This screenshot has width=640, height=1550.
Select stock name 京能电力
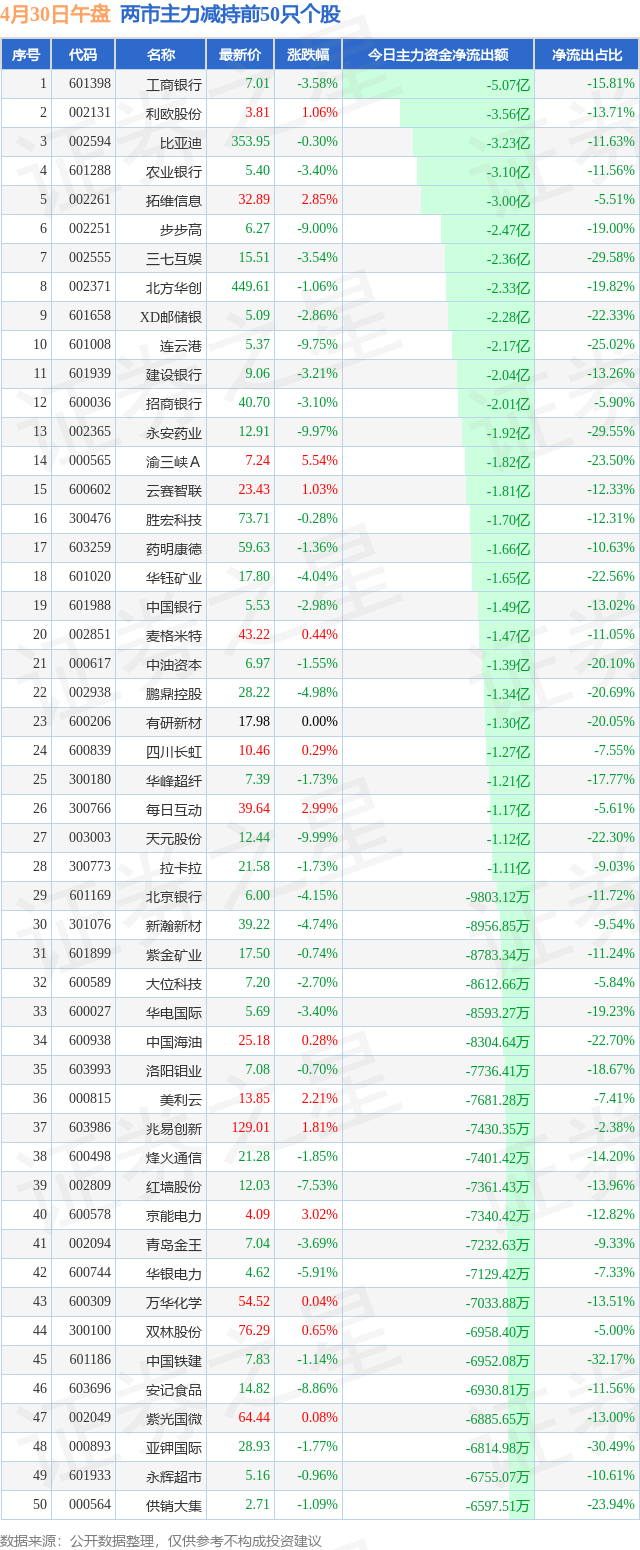174,1215
